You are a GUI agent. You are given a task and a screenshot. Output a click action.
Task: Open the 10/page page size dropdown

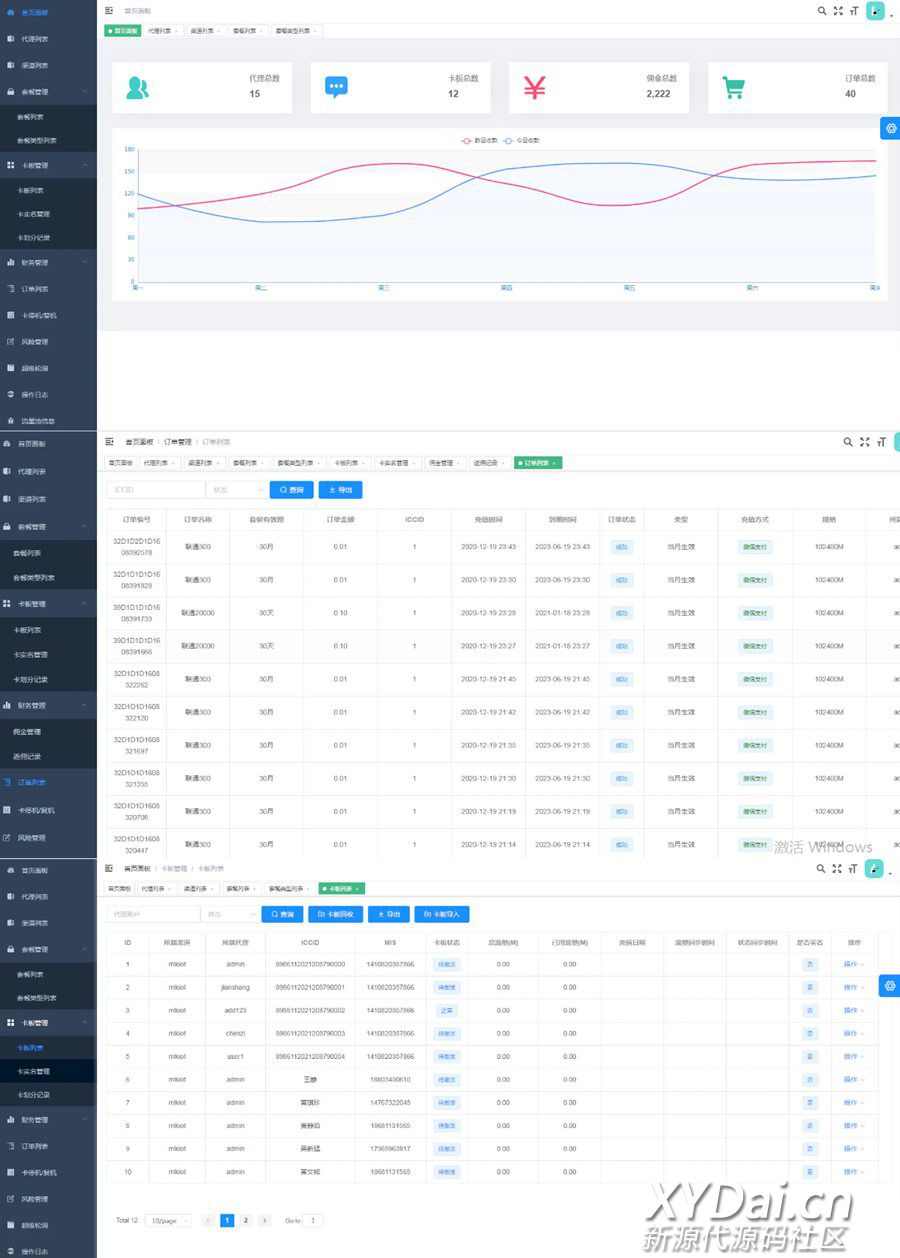168,1221
